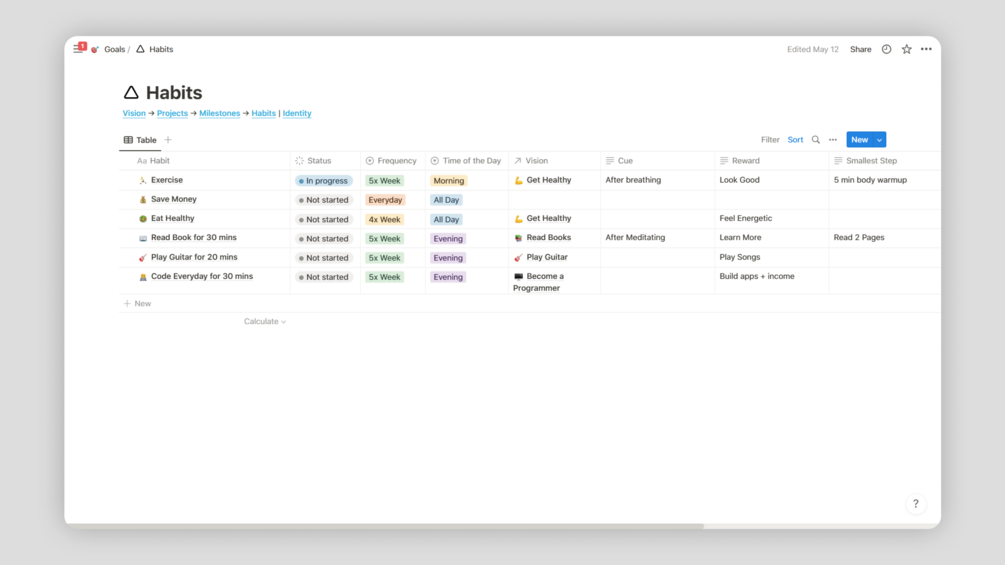Click the Reward column header

click(772, 161)
